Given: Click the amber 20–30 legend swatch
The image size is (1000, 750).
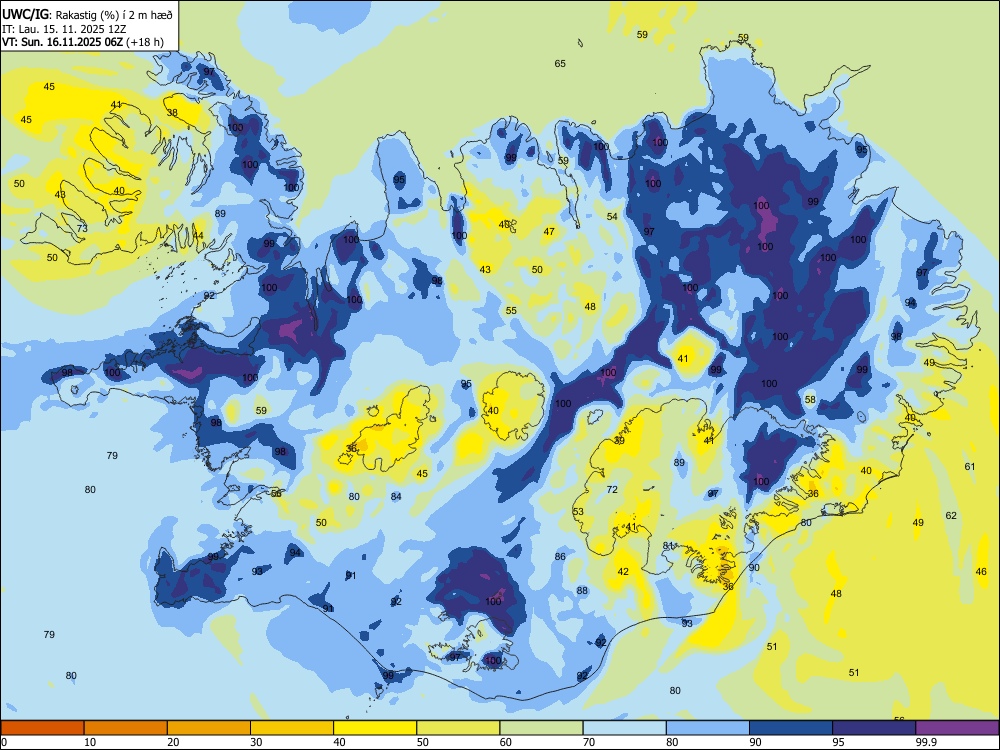Looking at the screenshot, I should [209, 728].
